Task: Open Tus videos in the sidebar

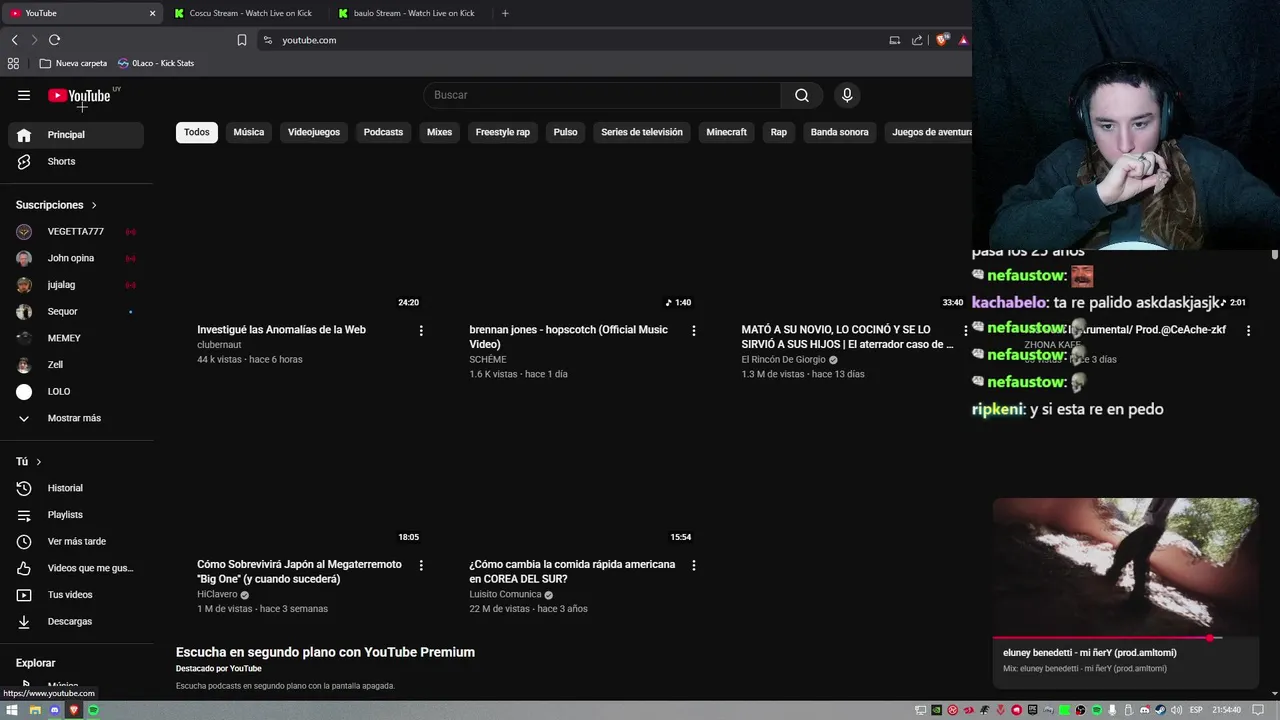Action: click(x=76, y=595)
